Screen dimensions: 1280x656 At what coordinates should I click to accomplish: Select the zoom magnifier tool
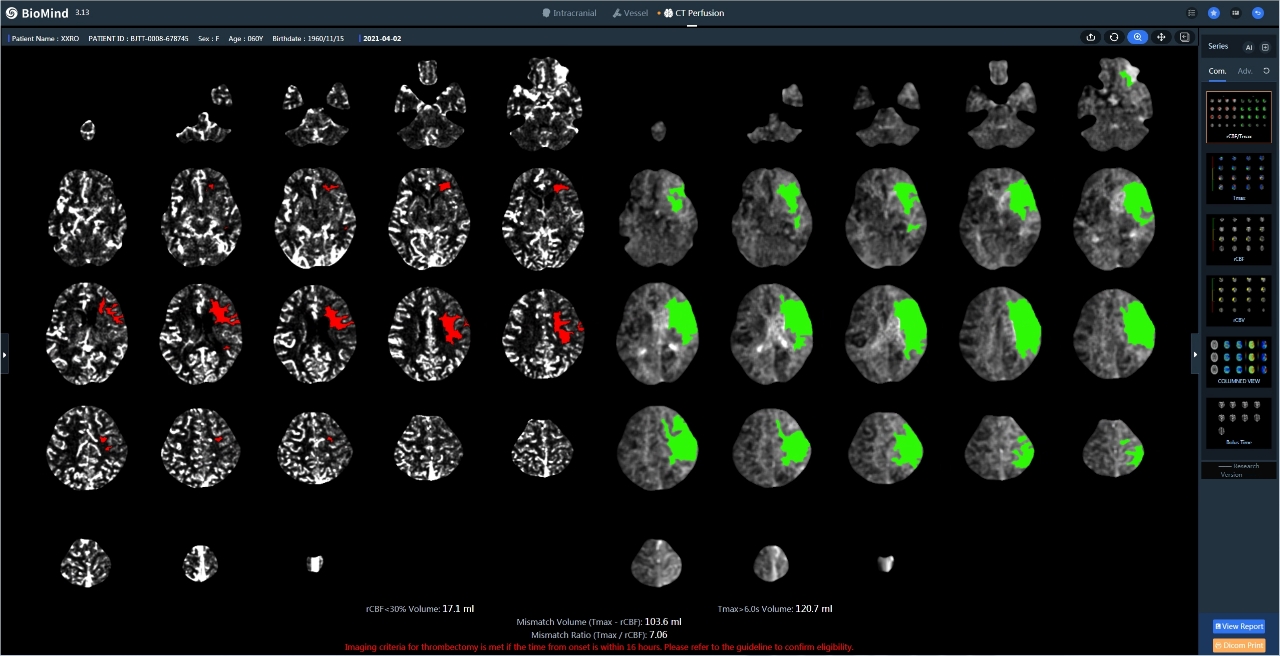tap(1137, 37)
